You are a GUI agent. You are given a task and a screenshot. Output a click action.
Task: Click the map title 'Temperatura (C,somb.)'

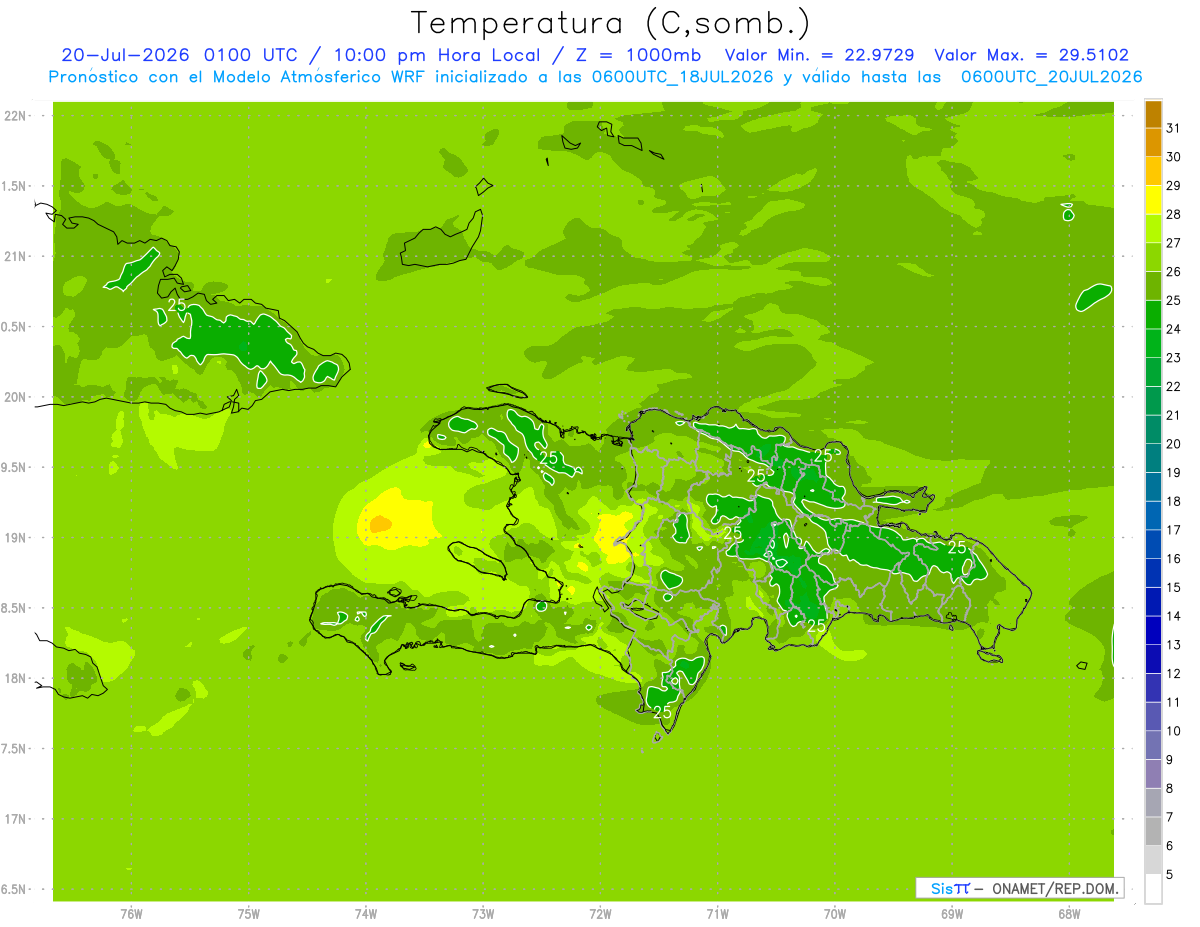[x=611, y=22]
